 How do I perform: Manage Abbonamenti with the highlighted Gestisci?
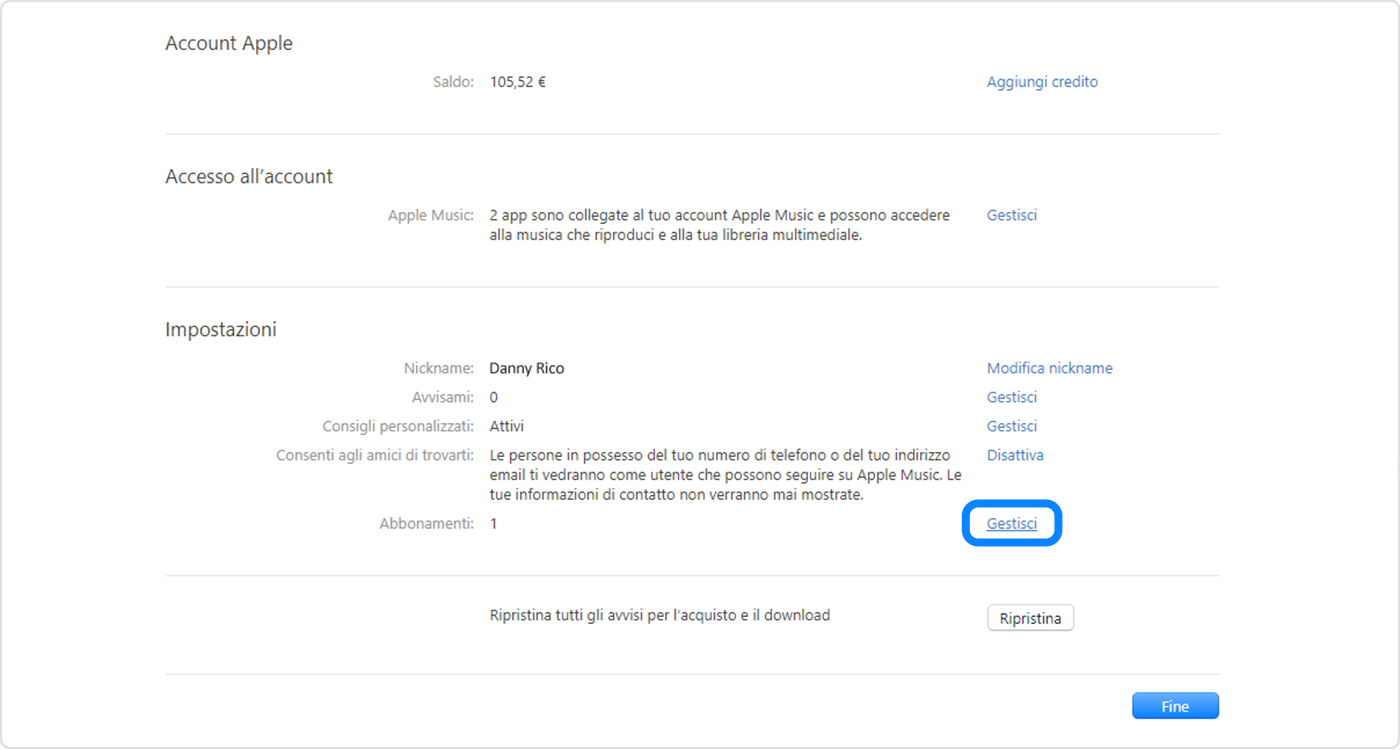(x=1011, y=522)
